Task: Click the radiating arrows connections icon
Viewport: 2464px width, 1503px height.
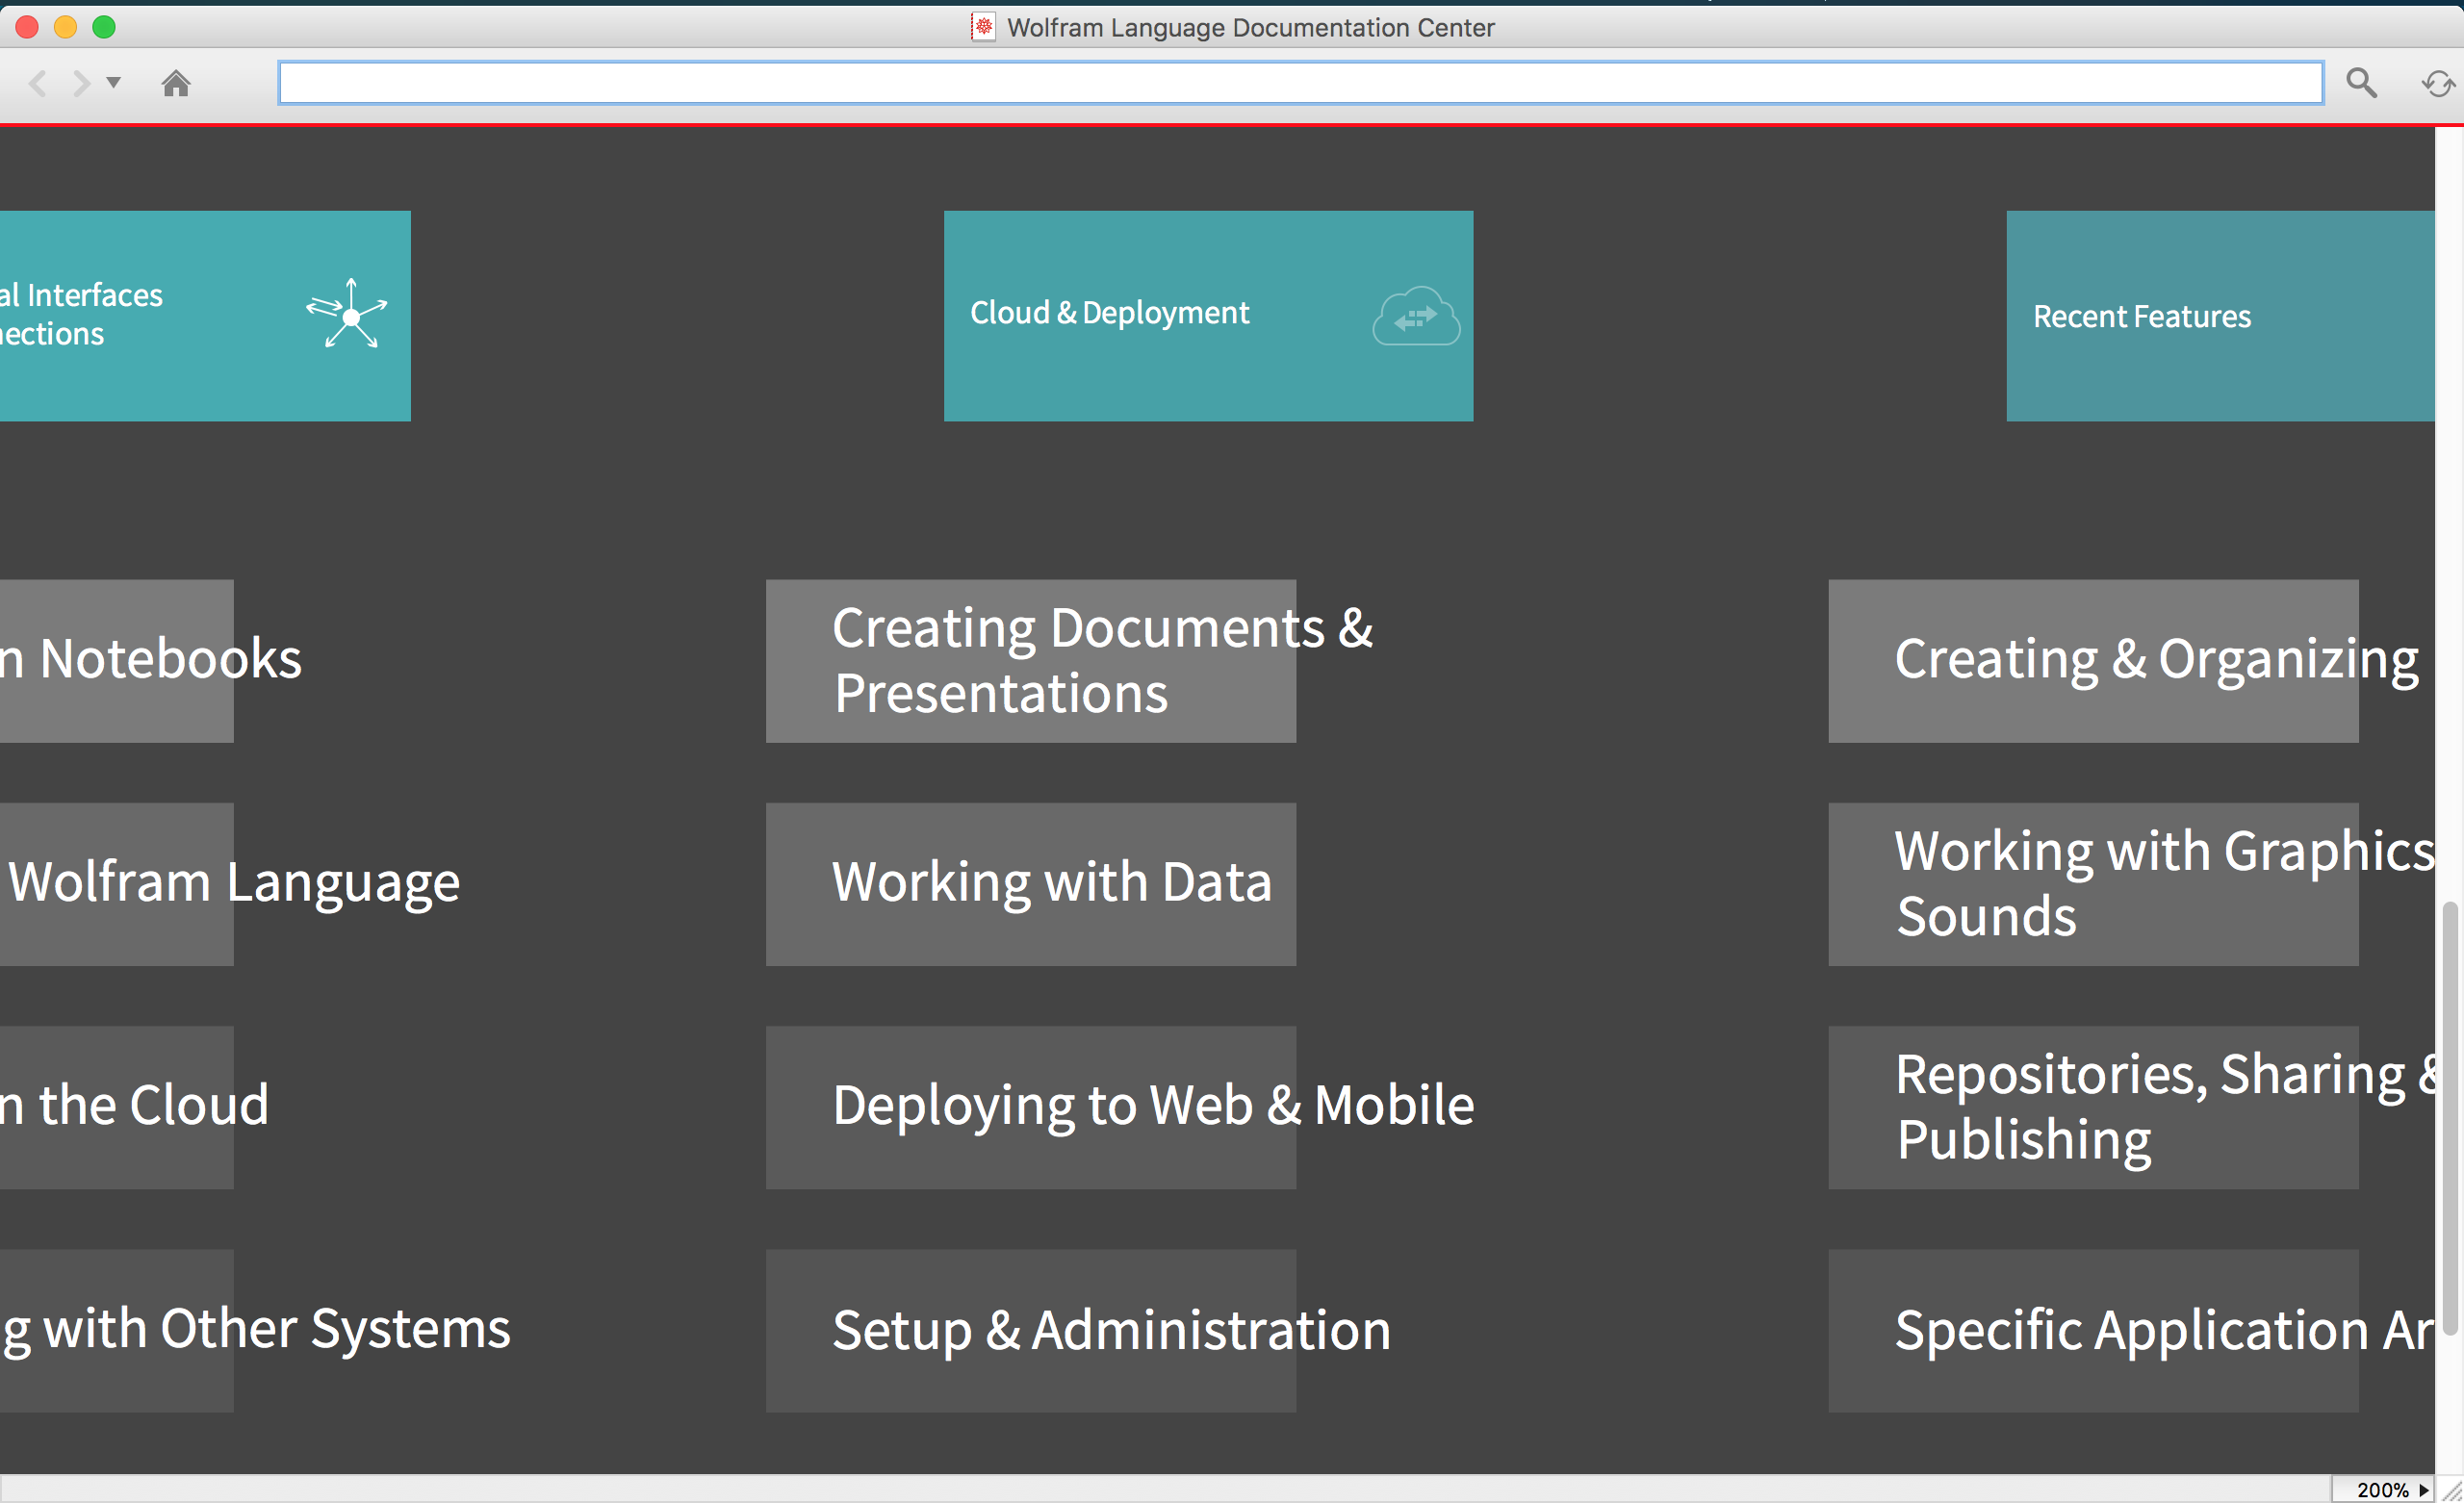Action: pyautogui.click(x=347, y=314)
